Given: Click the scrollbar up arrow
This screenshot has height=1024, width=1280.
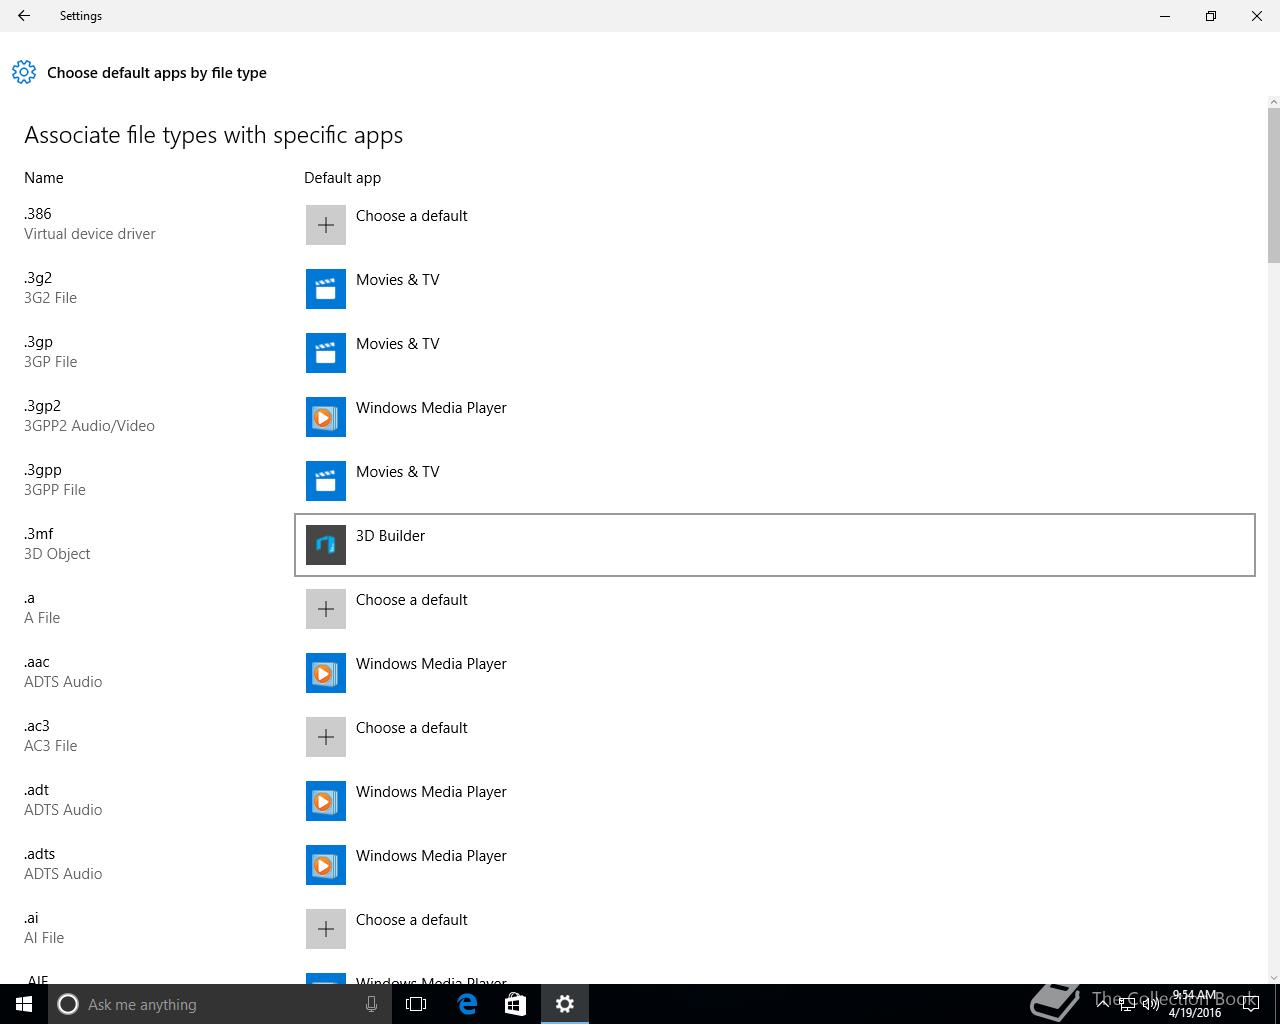Looking at the screenshot, I should (1273, 101).
